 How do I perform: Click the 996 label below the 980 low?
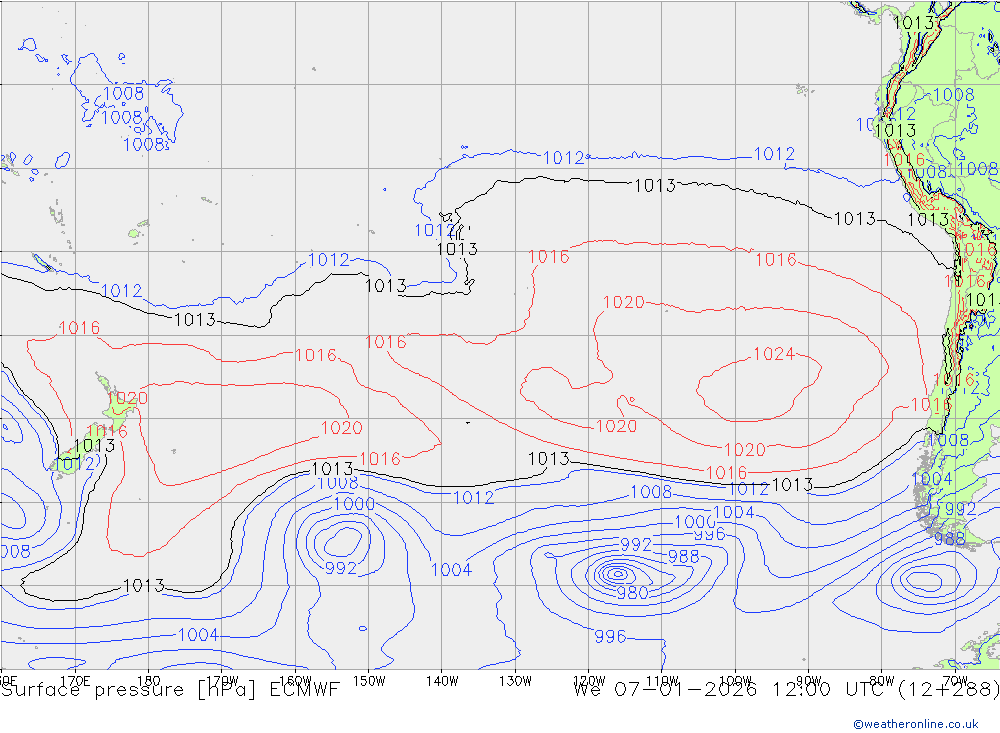[x=610, y=637]
